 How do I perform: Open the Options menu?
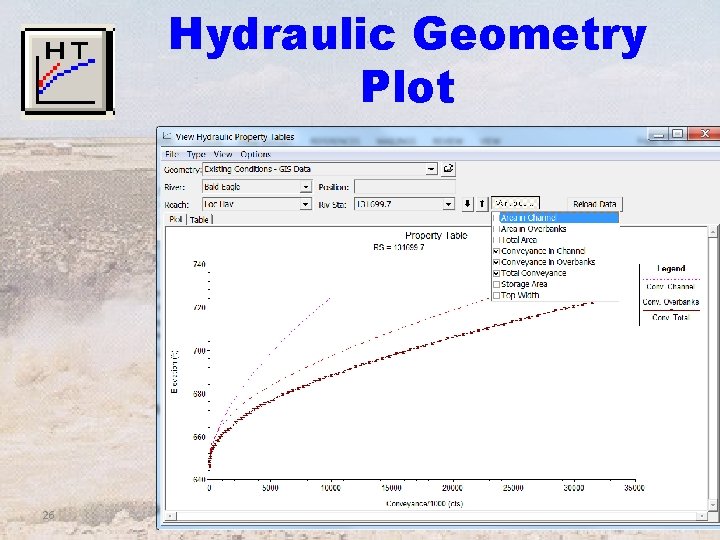(x=256, y=154)
